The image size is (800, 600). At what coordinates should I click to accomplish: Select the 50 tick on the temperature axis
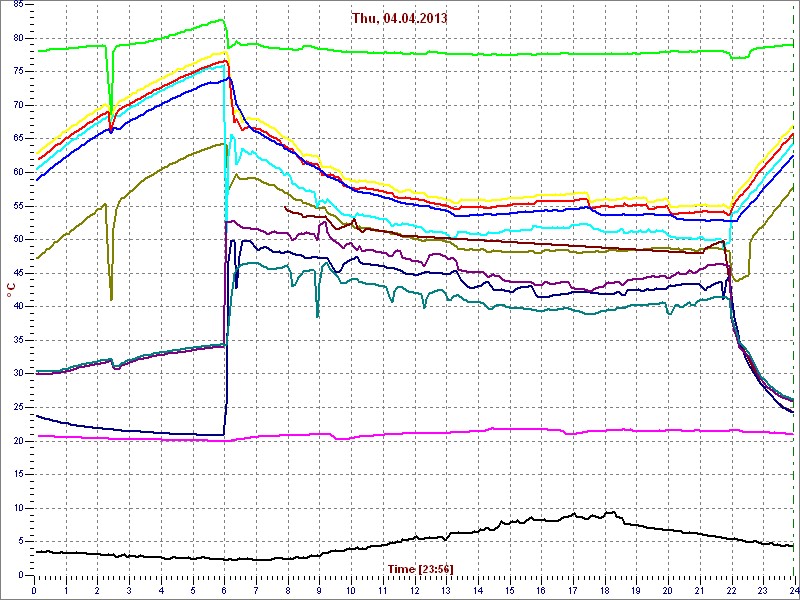(17, 239)
